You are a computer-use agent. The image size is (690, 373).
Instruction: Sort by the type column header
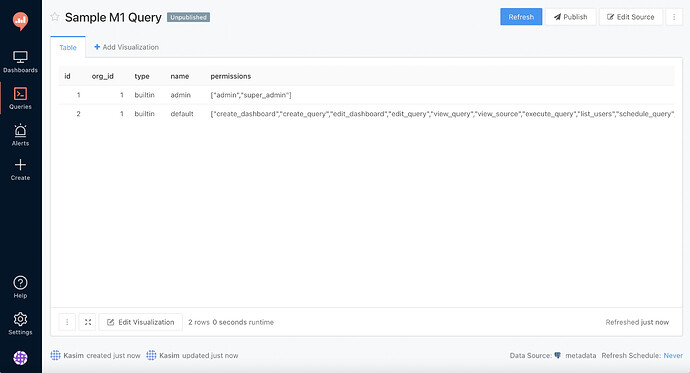142,76
